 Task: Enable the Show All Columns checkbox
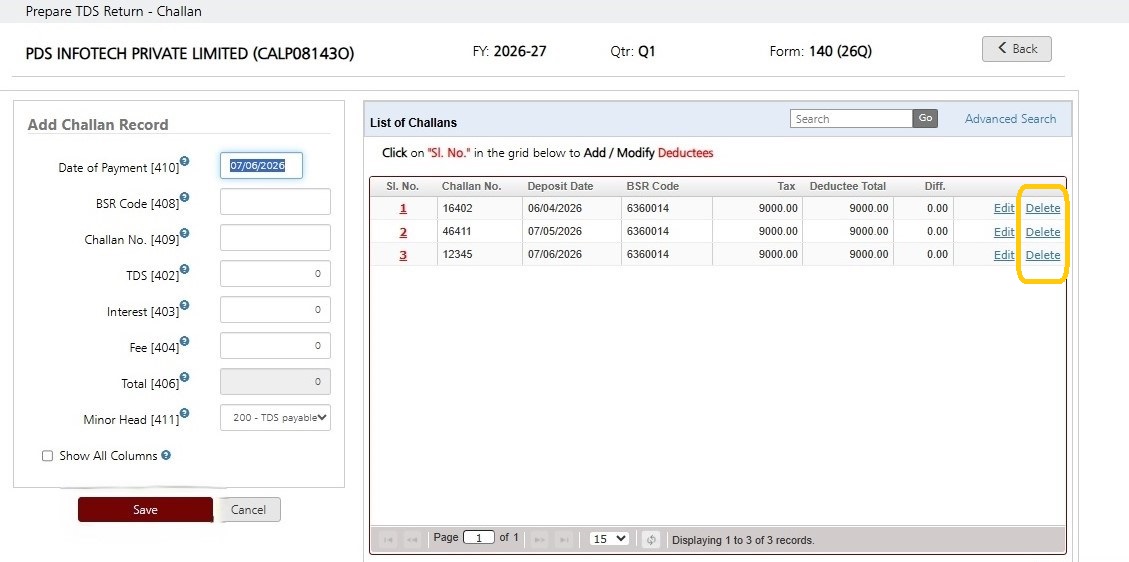48,456
